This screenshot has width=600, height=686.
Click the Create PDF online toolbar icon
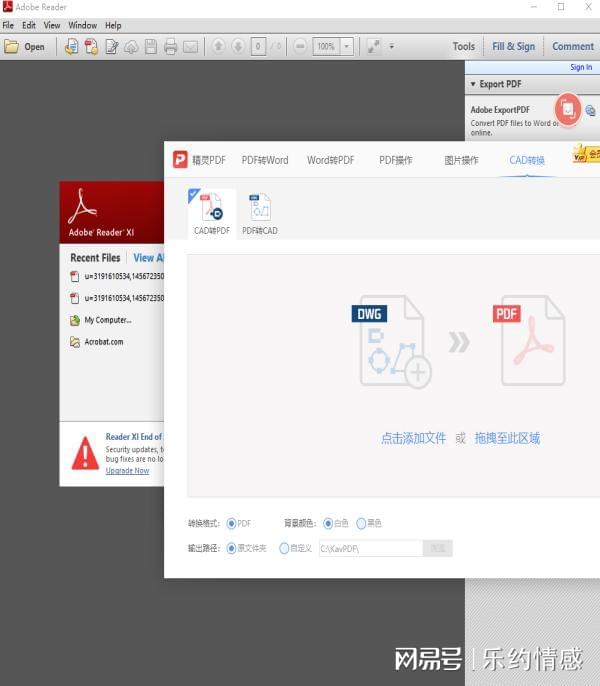[71, 46]
